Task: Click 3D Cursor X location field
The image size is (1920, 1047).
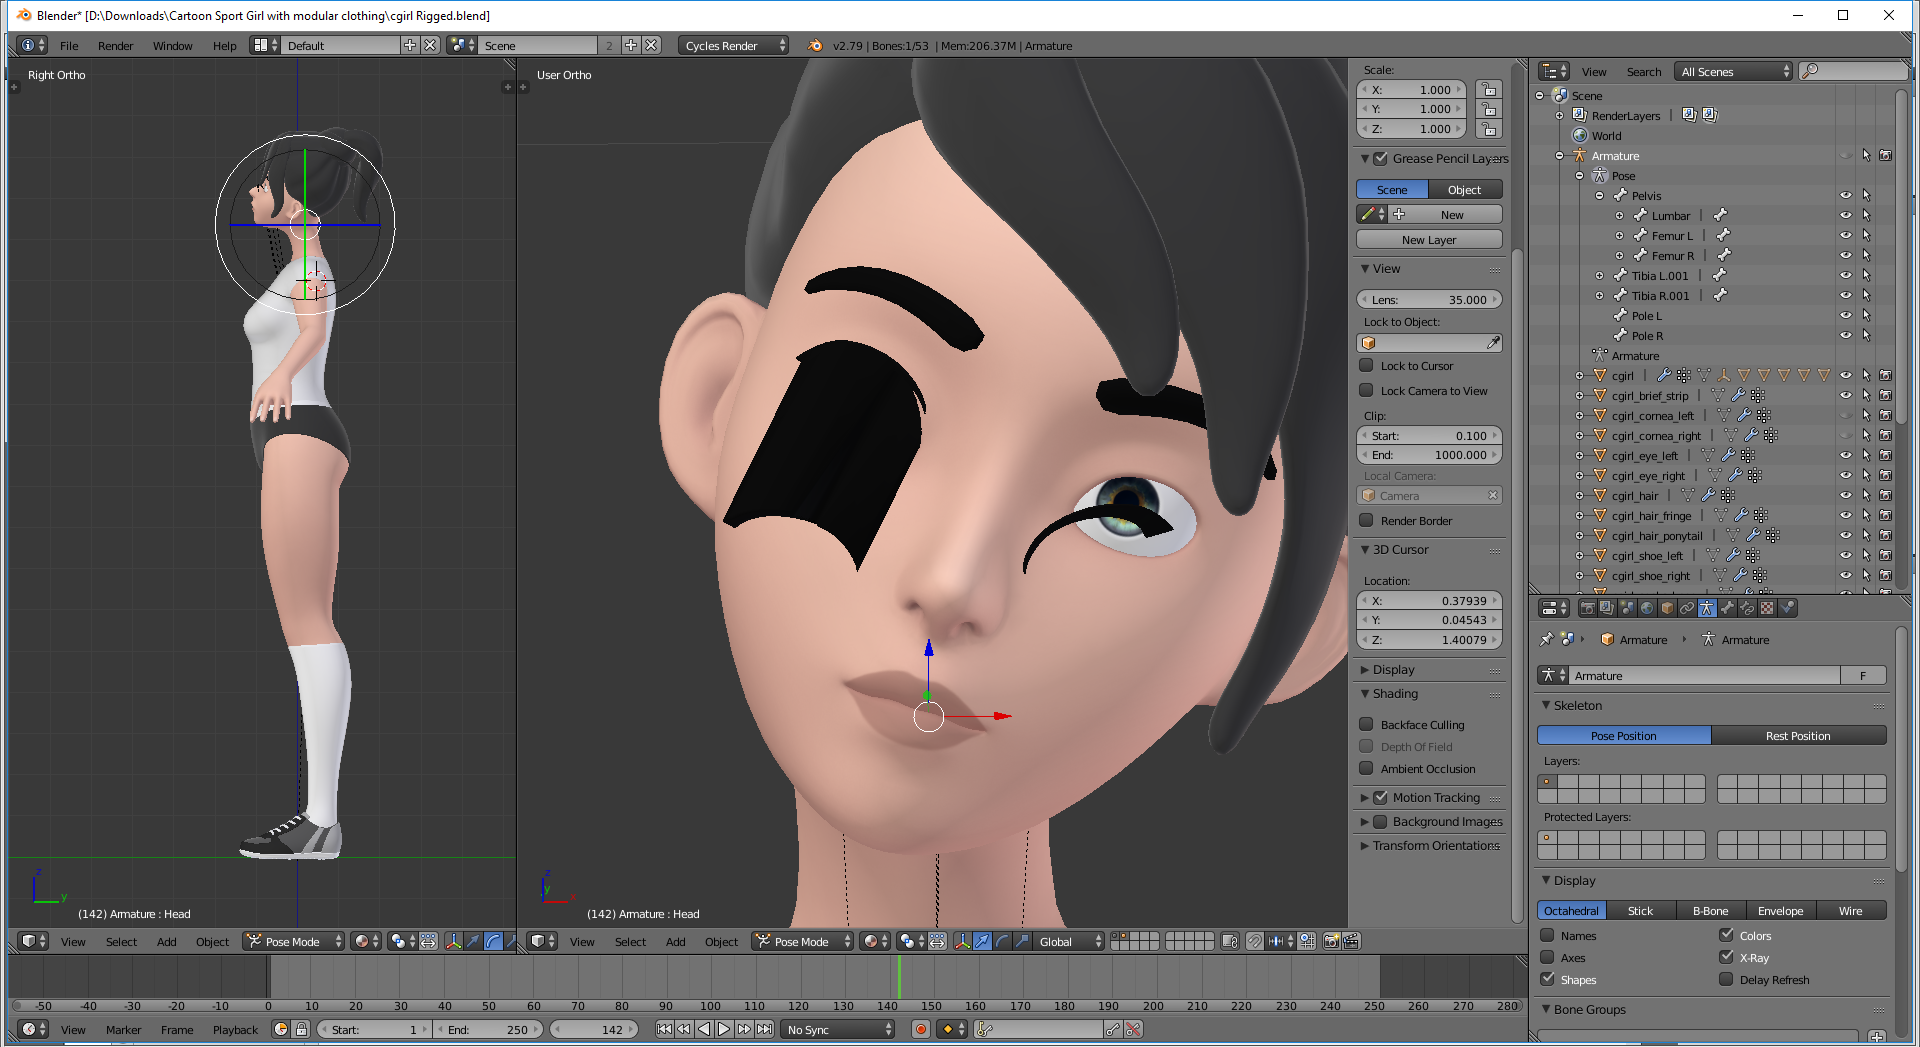Action: tap(1429, 601)
